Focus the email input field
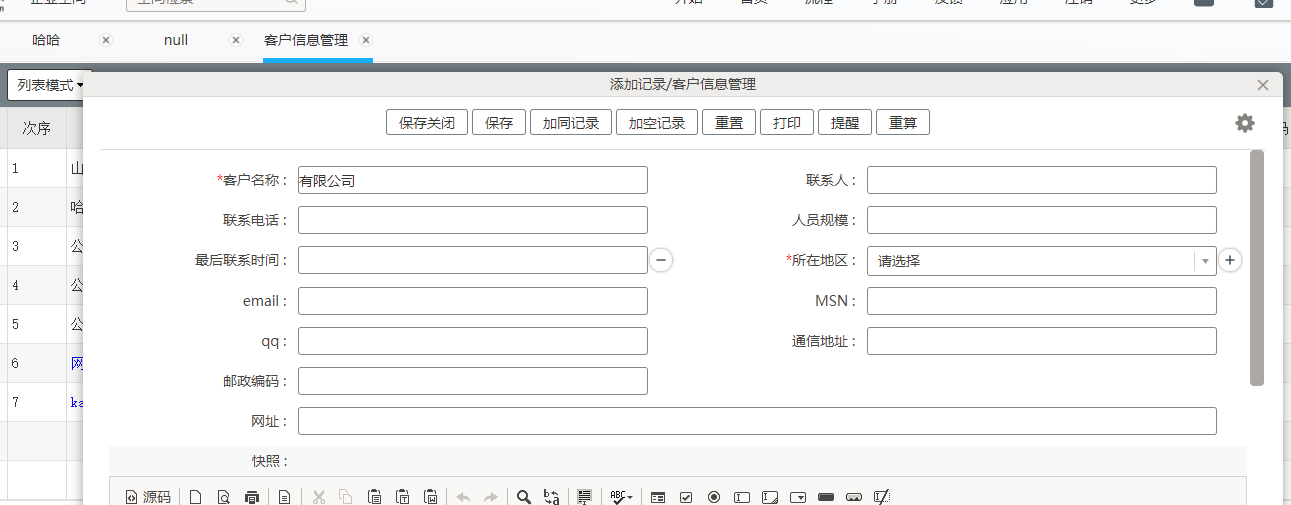1291x505 pixels. (473, 301)
